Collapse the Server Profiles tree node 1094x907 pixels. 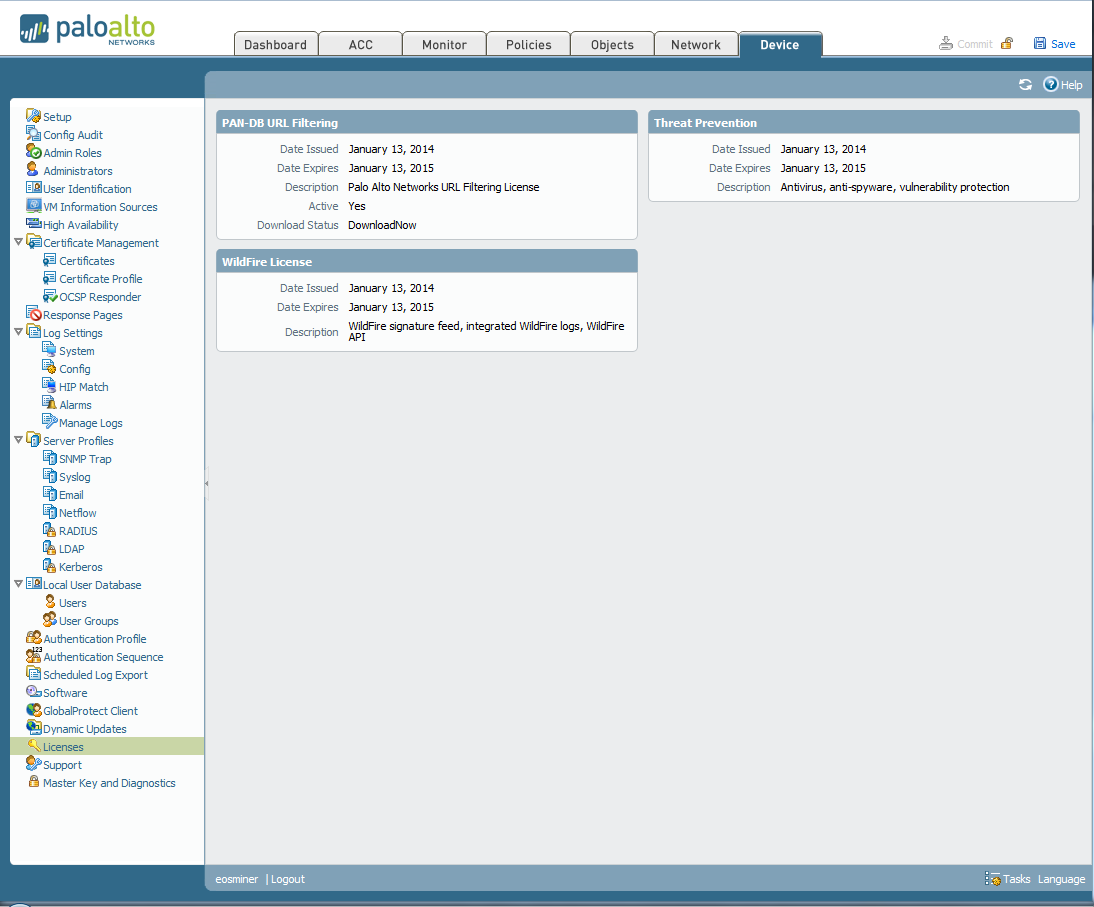point(18,441)
